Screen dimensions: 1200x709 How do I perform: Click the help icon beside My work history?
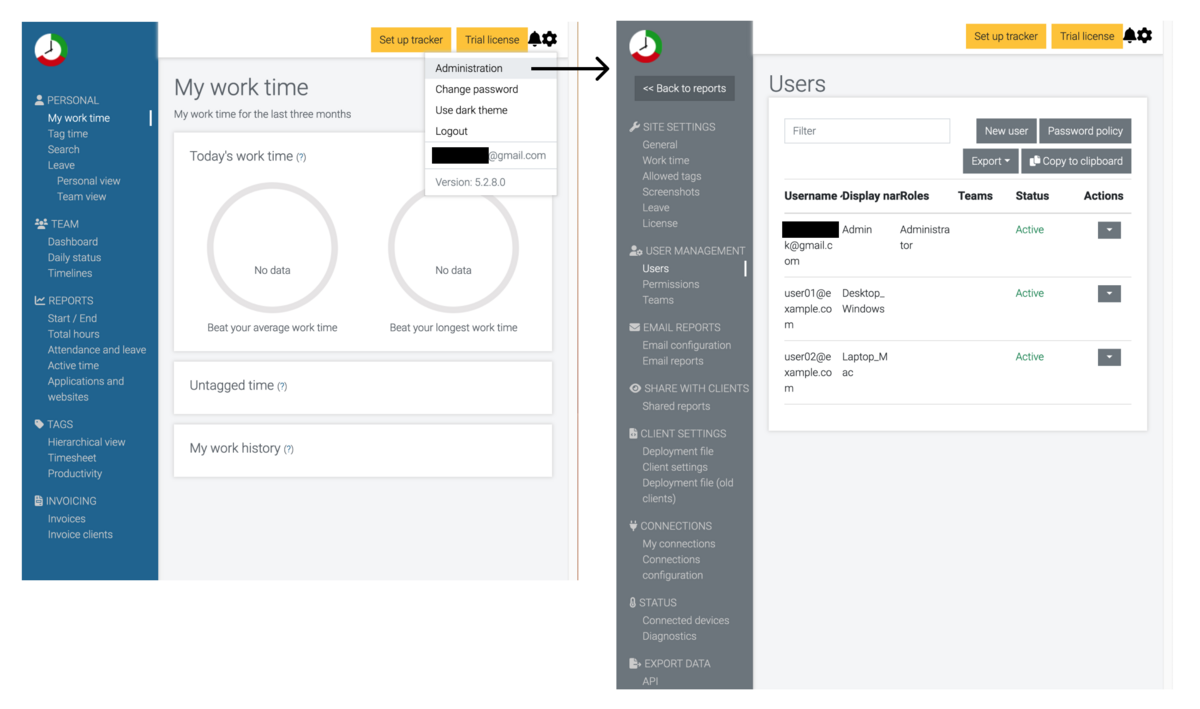point(289,449)
